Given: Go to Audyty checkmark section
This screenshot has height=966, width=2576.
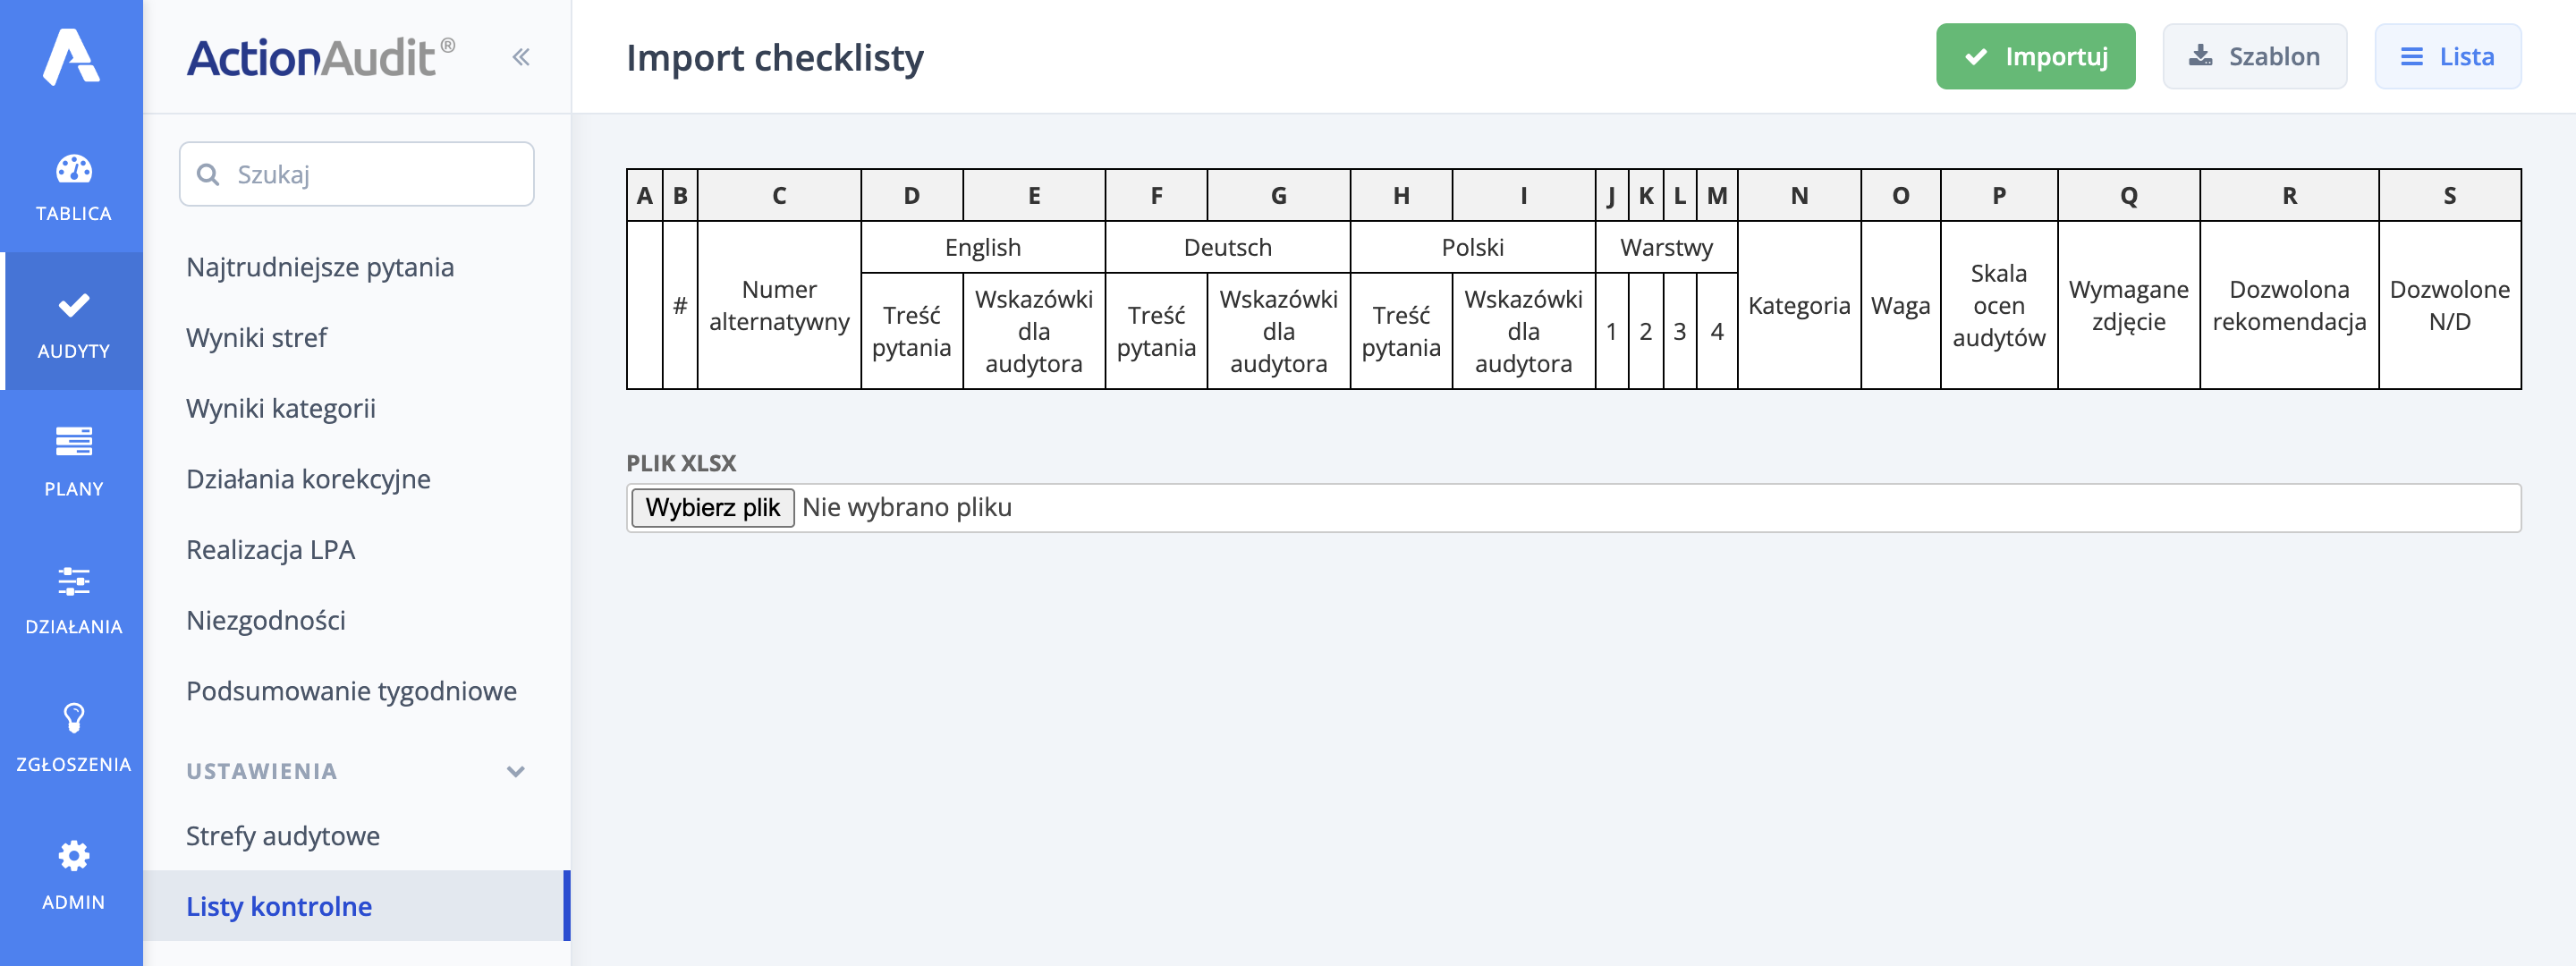Looking at the screenshot, I should [x=73, y=306].
